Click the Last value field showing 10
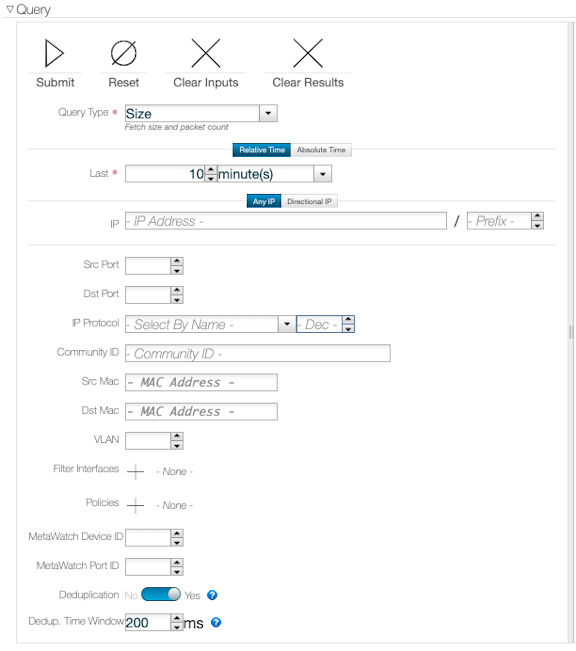Image resolution: width=576 pixels, height=651 pixels. [x=165, y=174]
